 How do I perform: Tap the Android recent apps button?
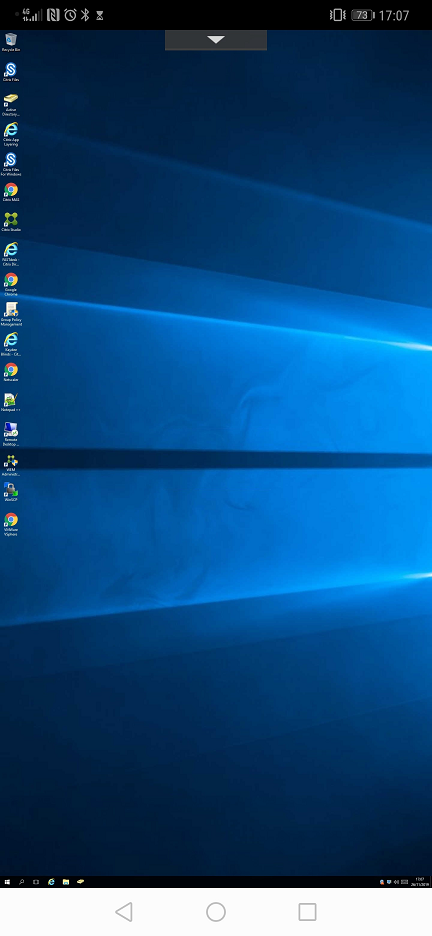coord(307,912)
